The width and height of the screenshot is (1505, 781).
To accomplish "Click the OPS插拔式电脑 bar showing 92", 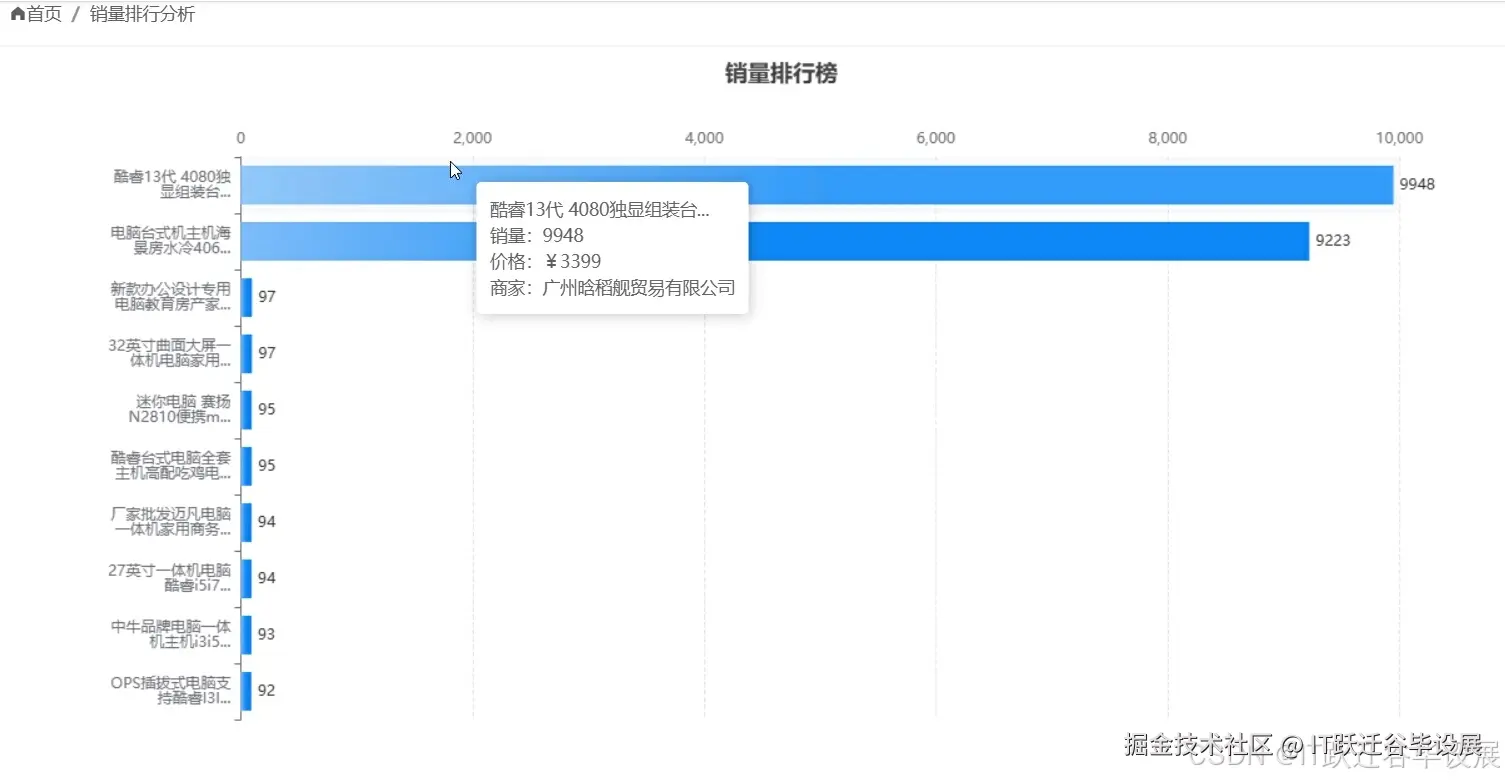I will coord(247,690).
